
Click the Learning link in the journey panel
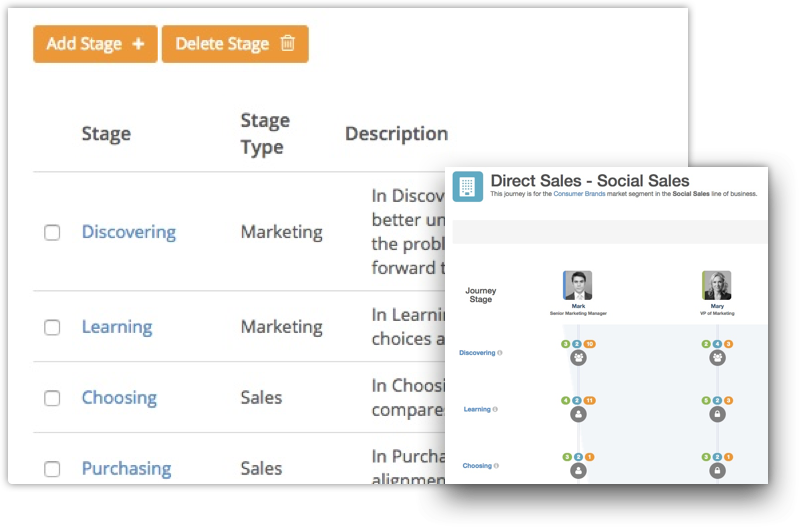click(x=477, y=409)
